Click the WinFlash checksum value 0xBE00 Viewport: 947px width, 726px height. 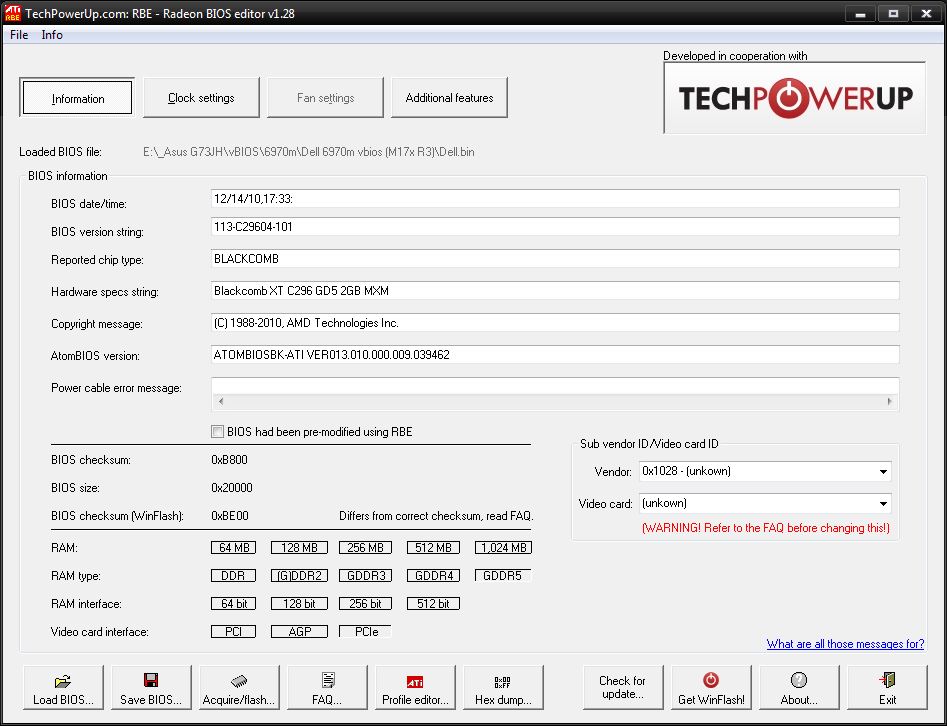tap(230, 516)
